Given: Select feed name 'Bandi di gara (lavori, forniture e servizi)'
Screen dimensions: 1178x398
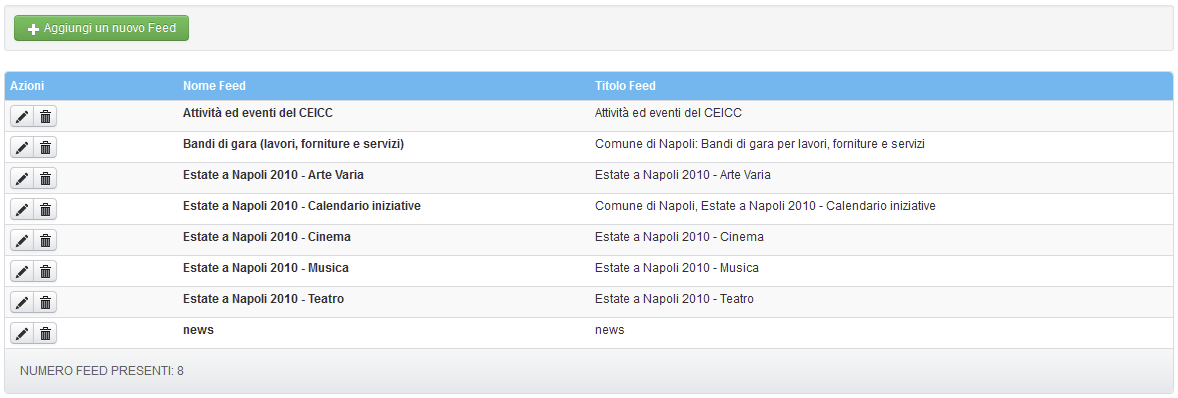Looking at the screenshot, I should click(293, 143).
